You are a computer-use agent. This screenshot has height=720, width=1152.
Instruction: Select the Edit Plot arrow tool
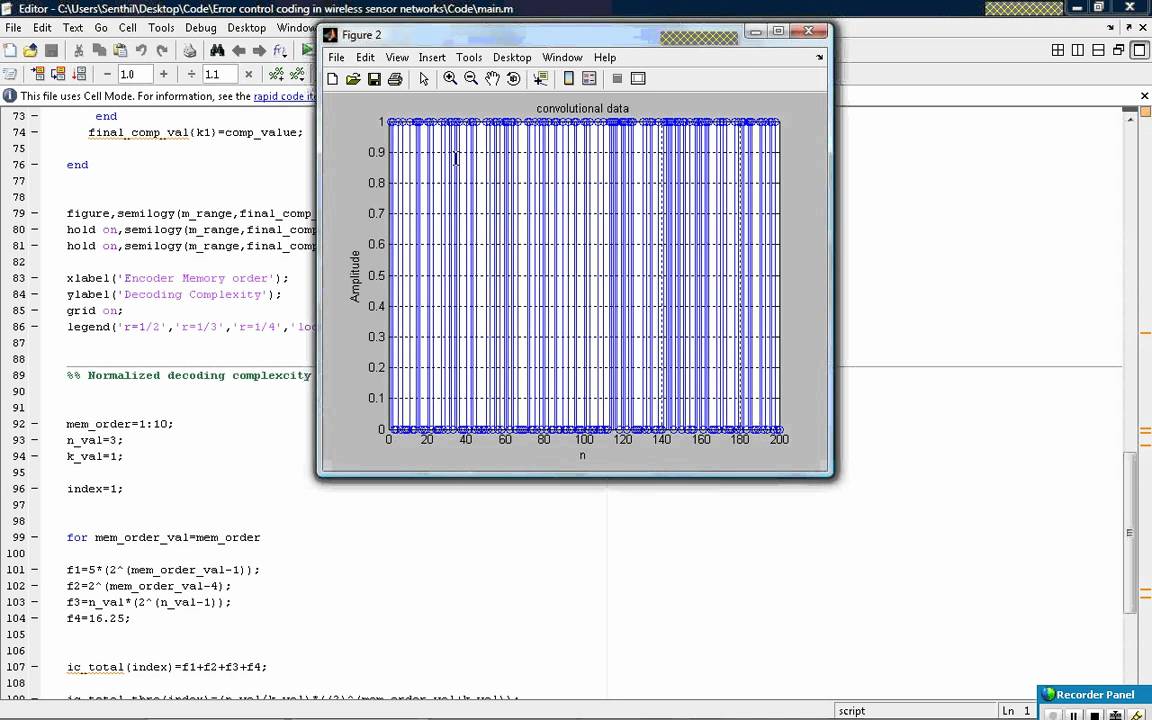[x=423, y=79]
